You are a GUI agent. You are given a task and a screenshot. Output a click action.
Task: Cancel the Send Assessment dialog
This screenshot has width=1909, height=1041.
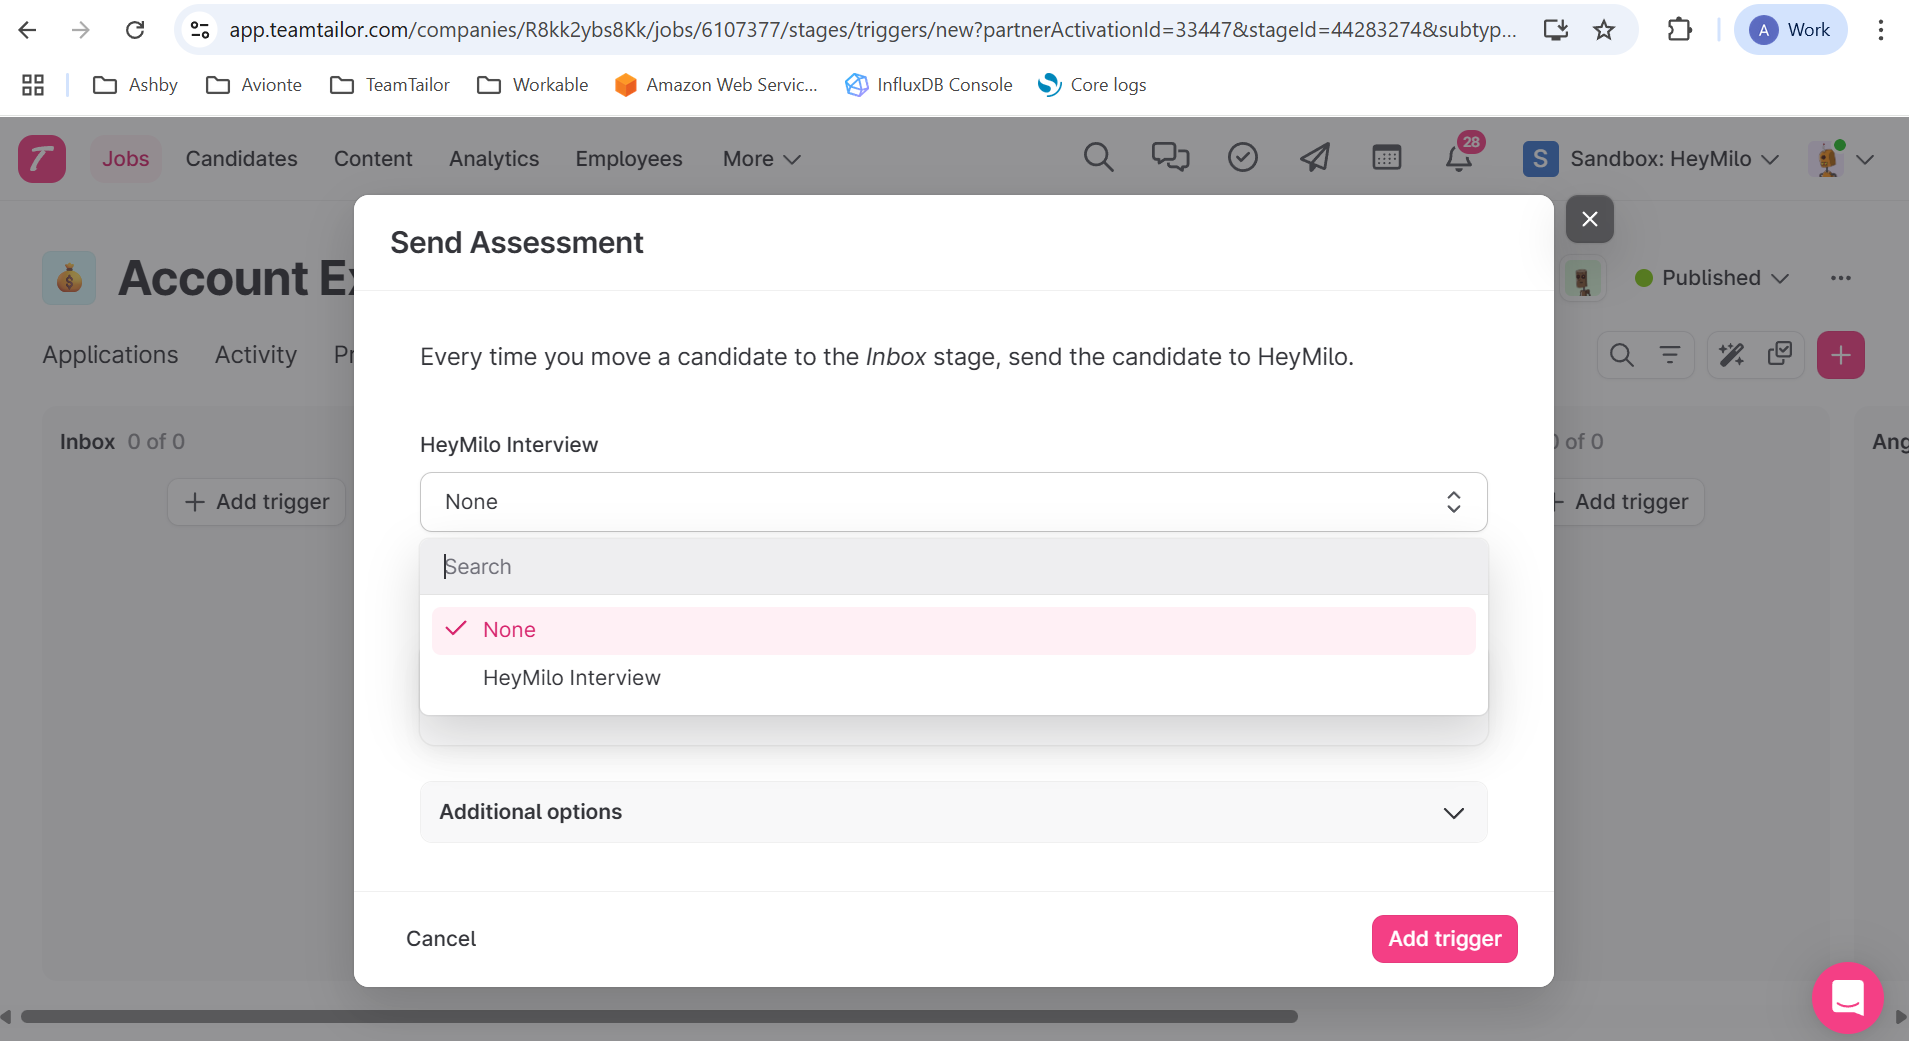441,939
